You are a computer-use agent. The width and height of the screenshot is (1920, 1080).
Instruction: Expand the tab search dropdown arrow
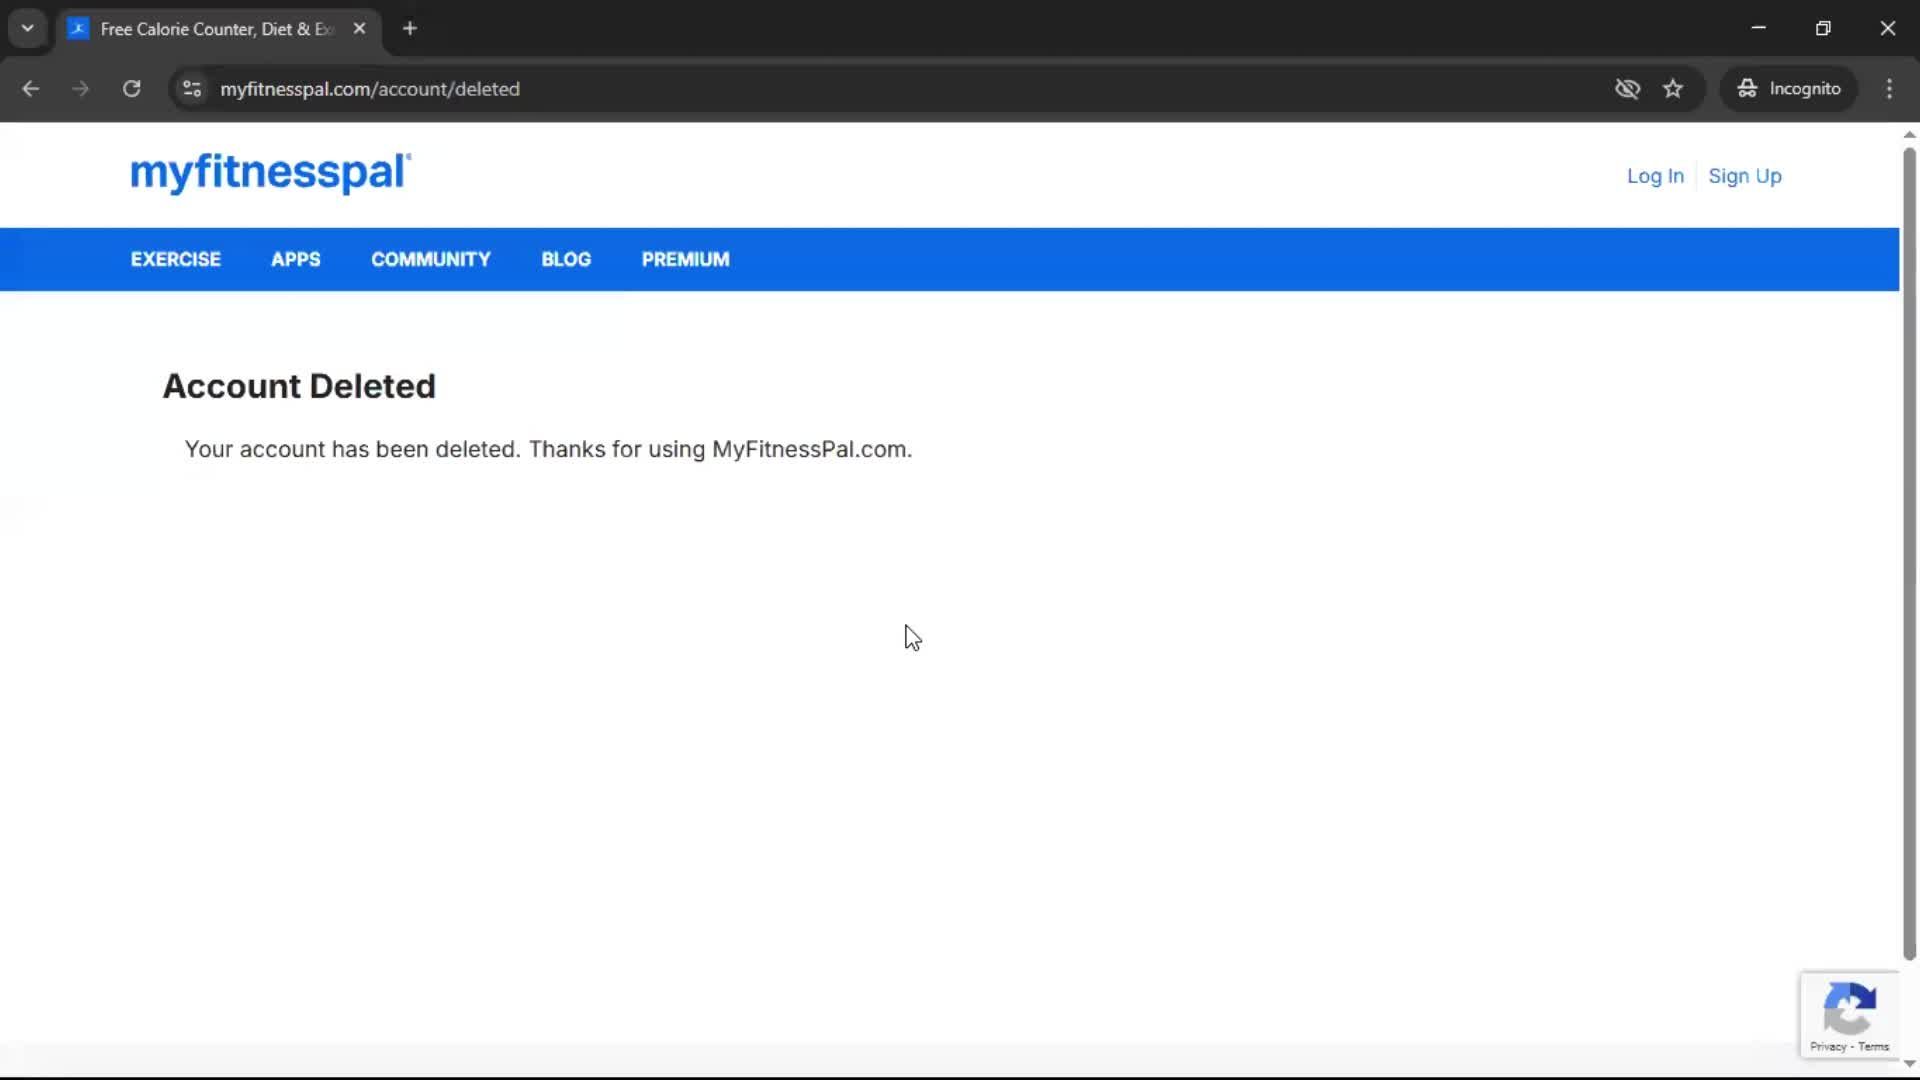[x=28, y=29]
